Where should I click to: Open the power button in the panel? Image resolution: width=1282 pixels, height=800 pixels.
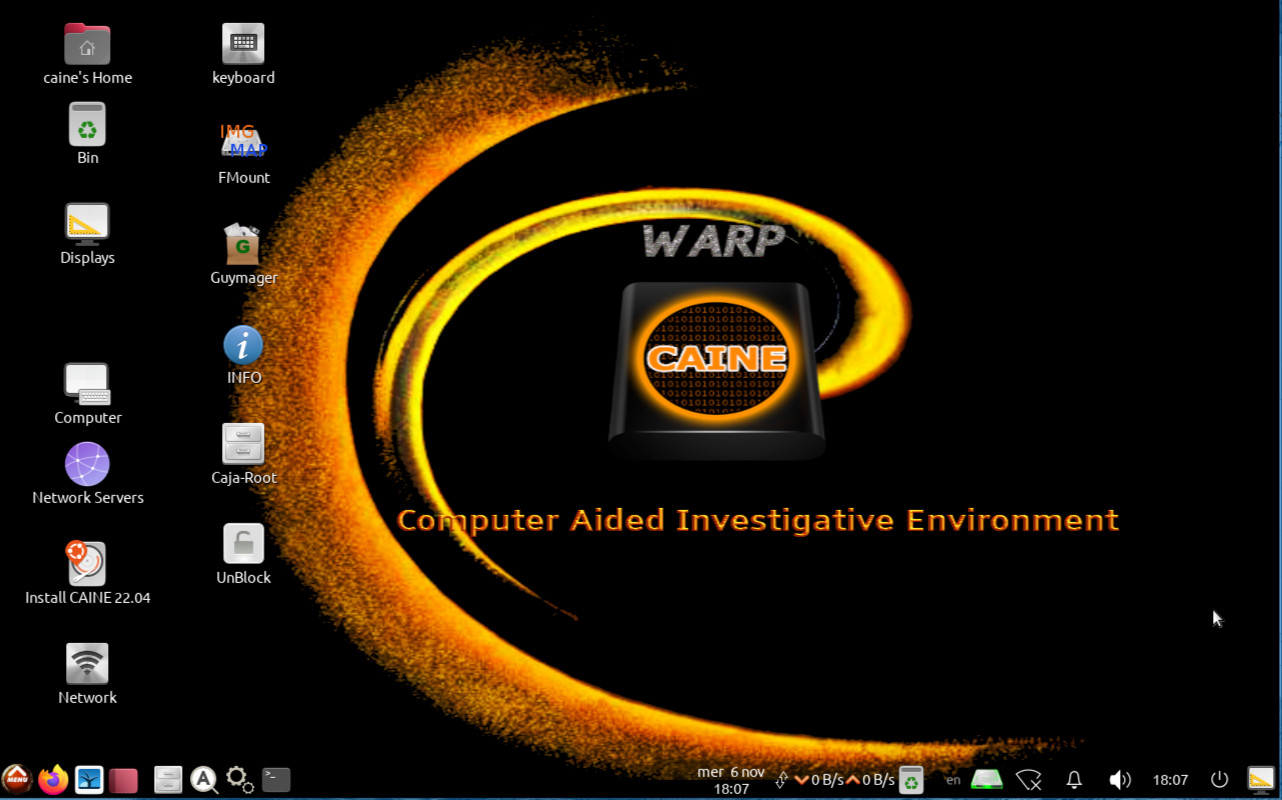tap(1219, 780)
